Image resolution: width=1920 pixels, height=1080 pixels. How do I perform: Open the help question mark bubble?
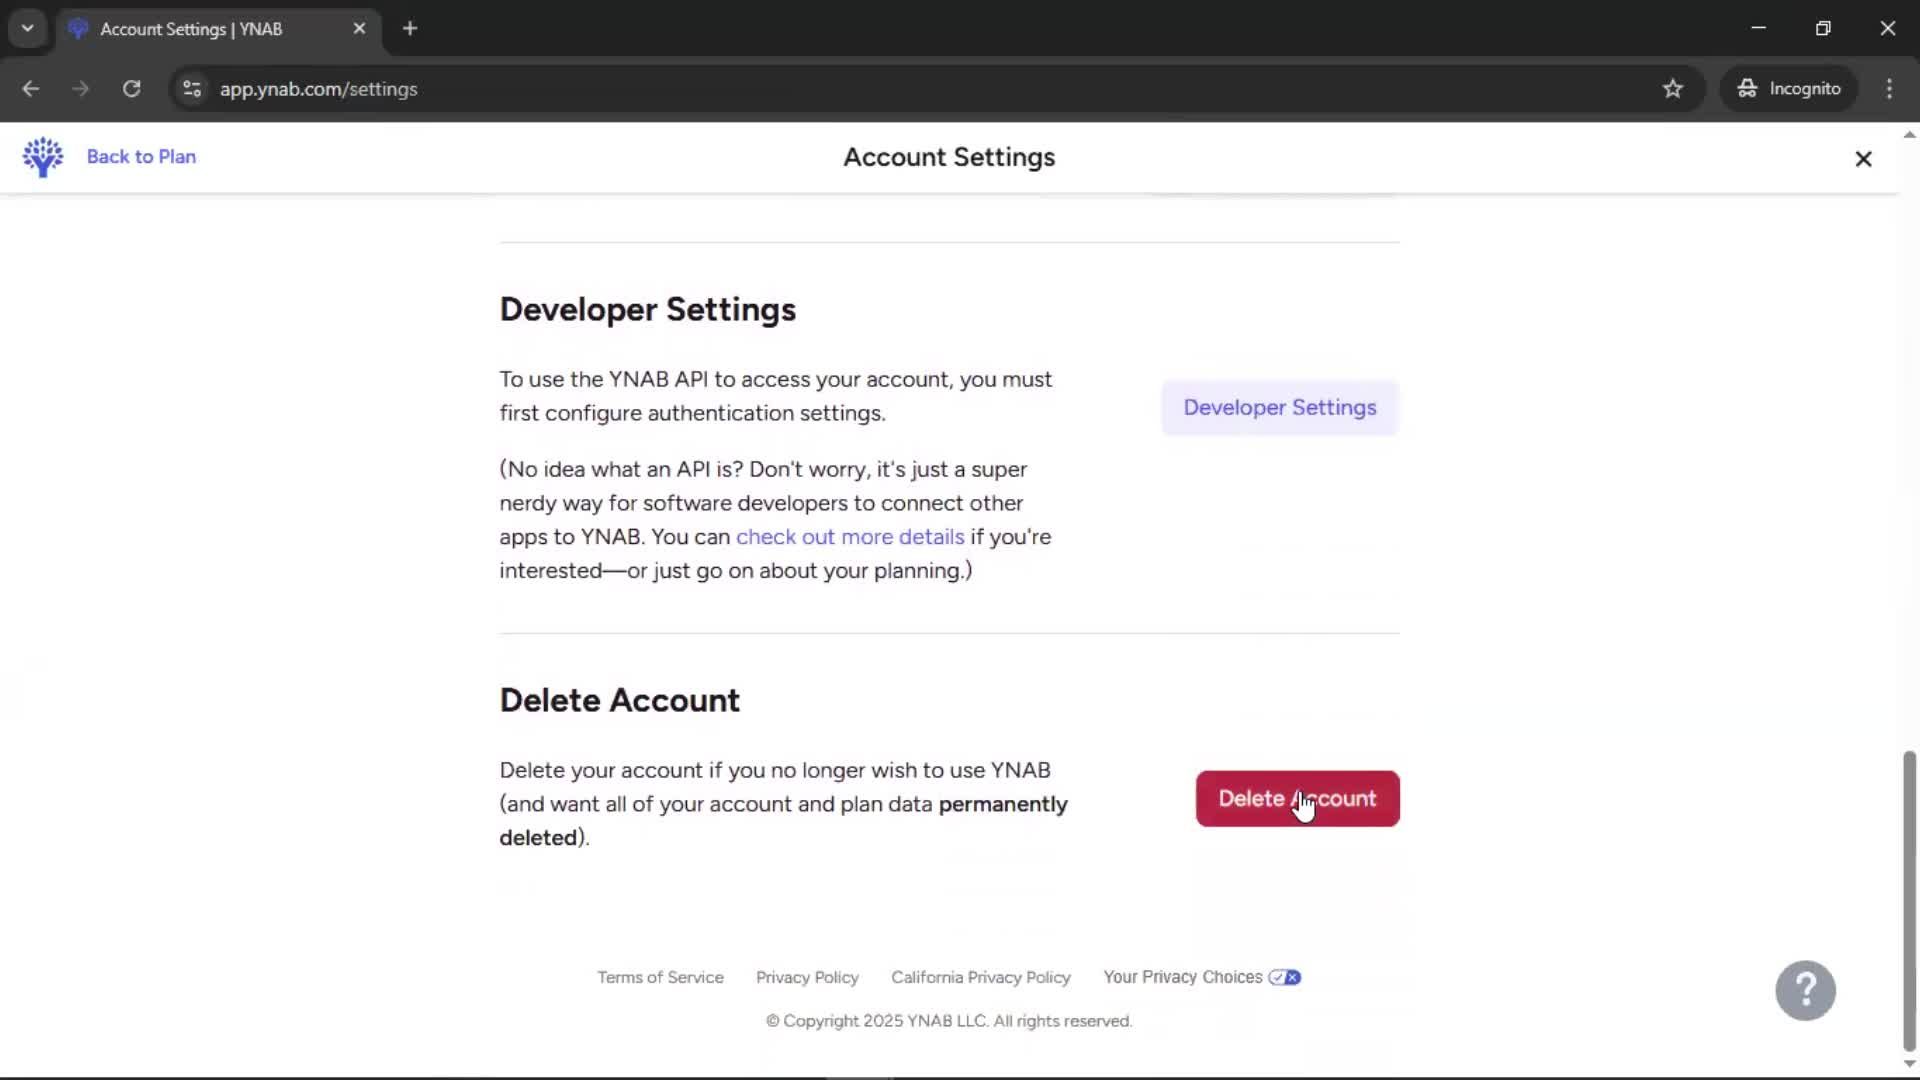pyautogui.click(x=1805, y=990)
